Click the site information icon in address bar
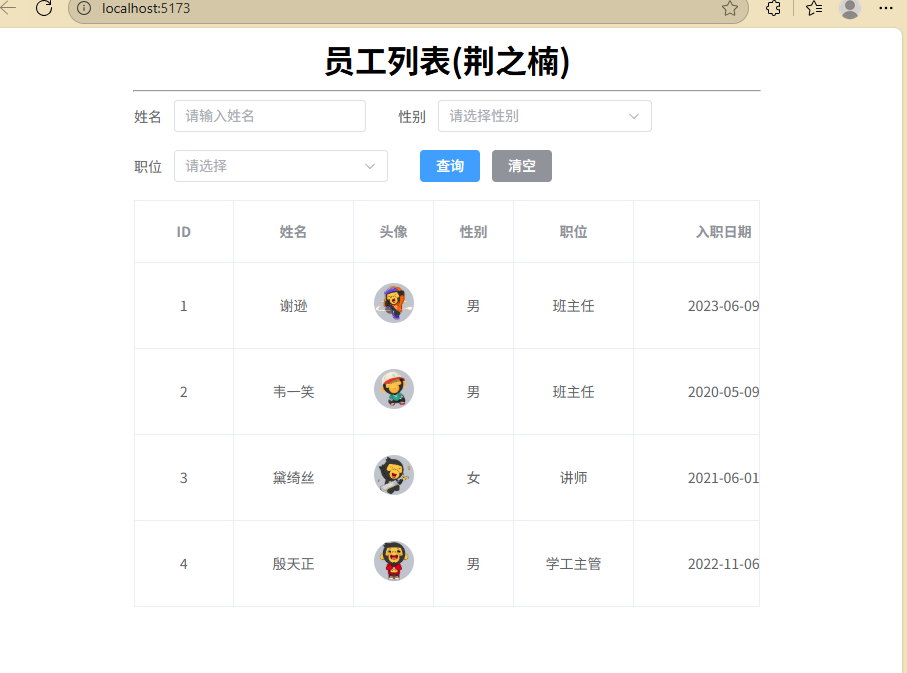Viewport: 907px width, 673px height. click(x=85, y=9)
